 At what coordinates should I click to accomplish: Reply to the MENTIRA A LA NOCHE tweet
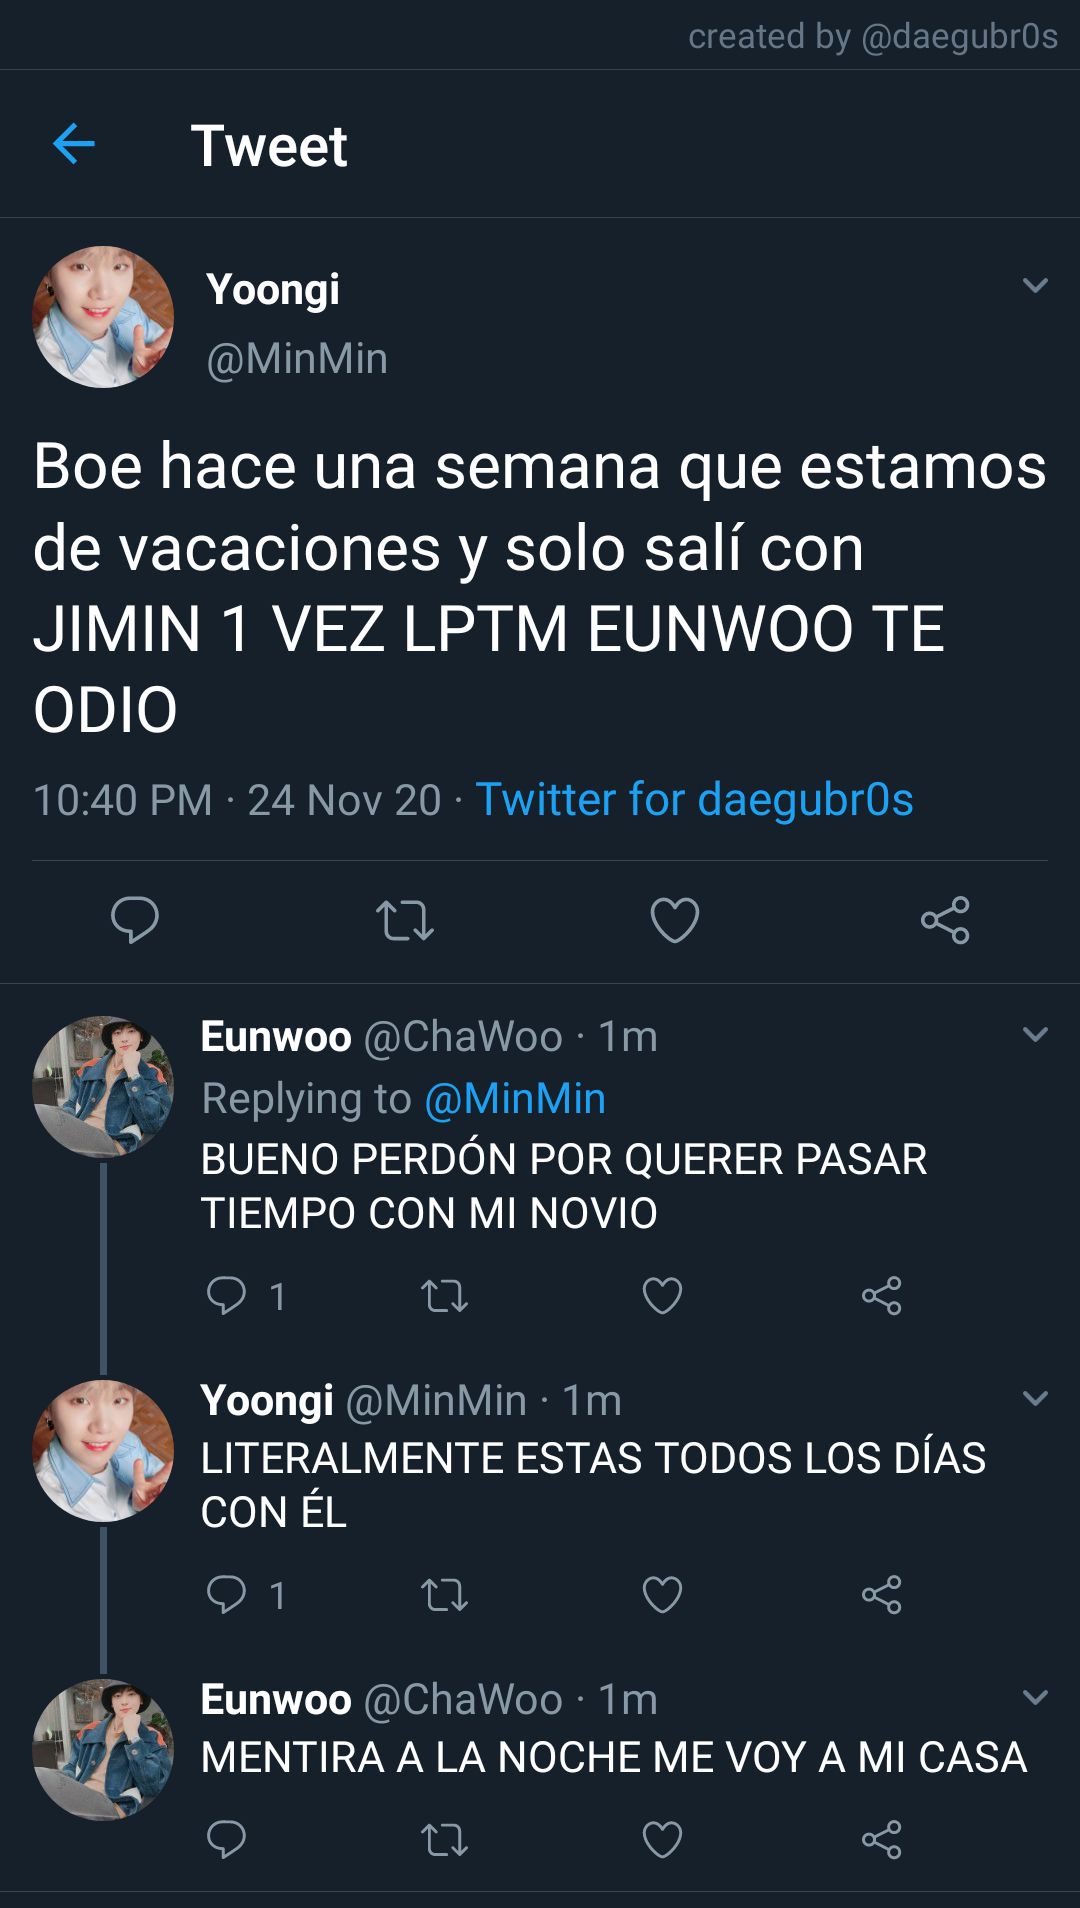[226, 1839]
